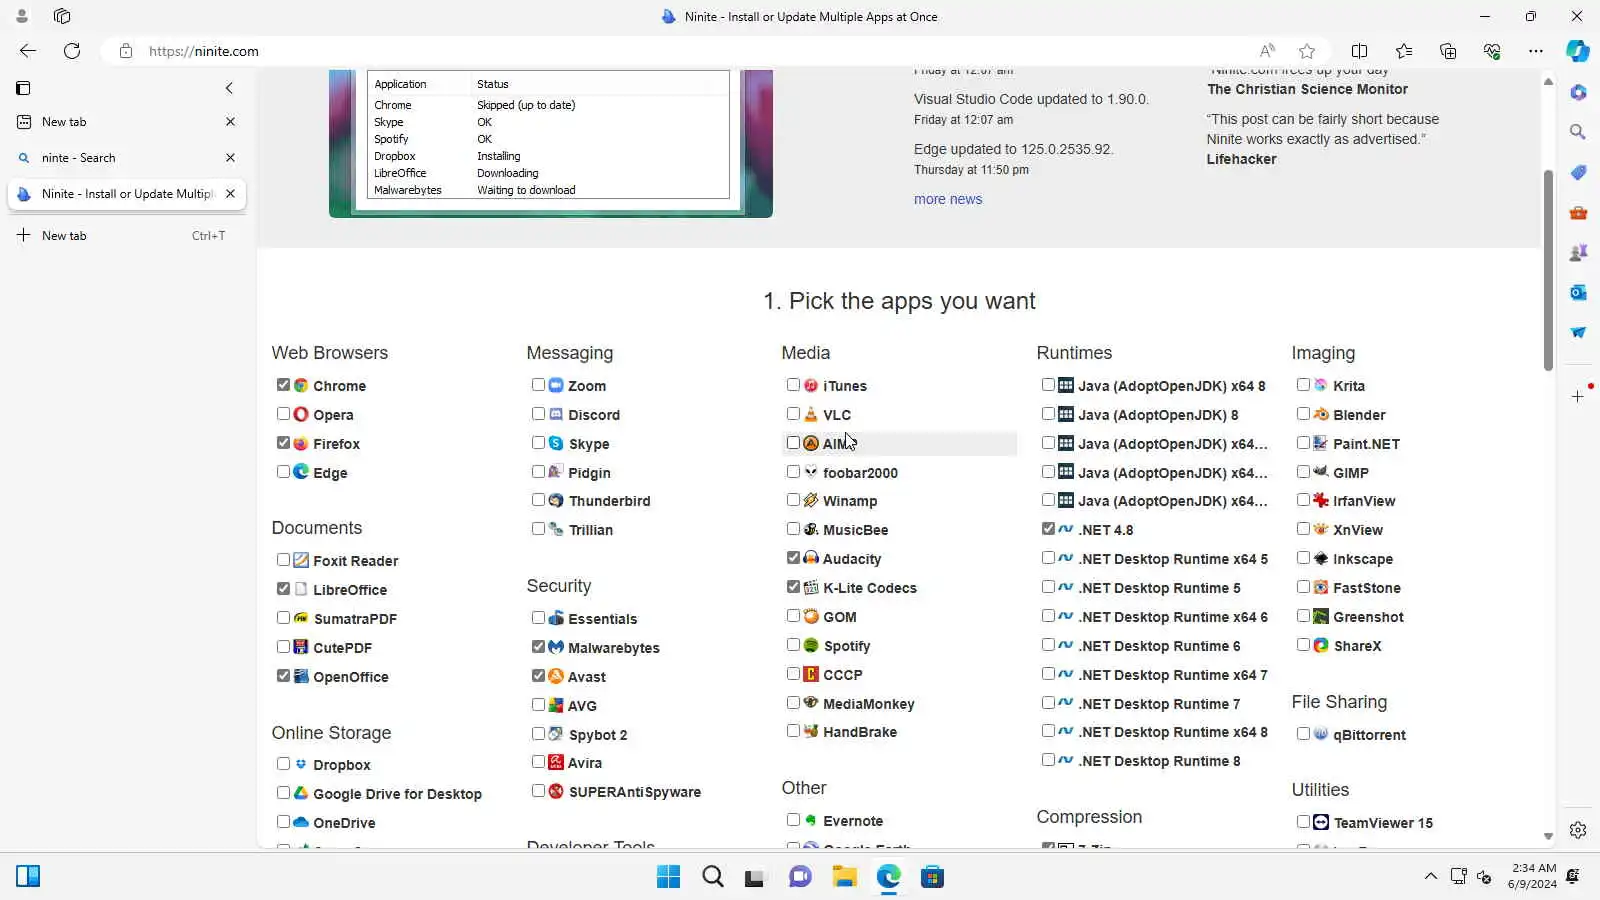Close the Ninite tab

tap(231, 194)
